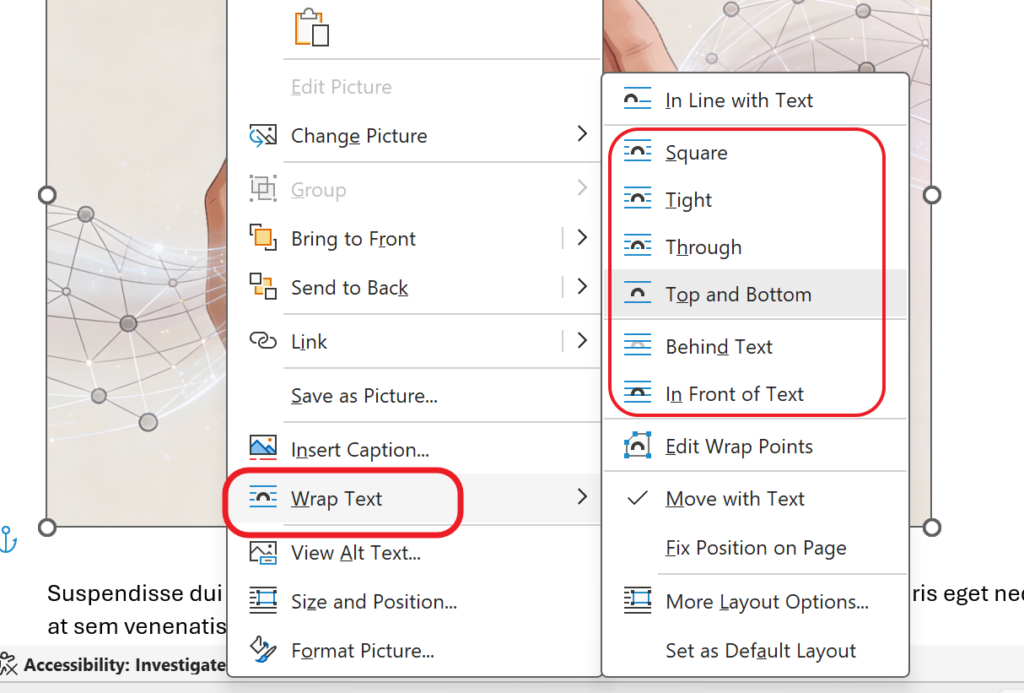Select Fix Position on Page
This screenshot has height=693, width=1024.
756,548
